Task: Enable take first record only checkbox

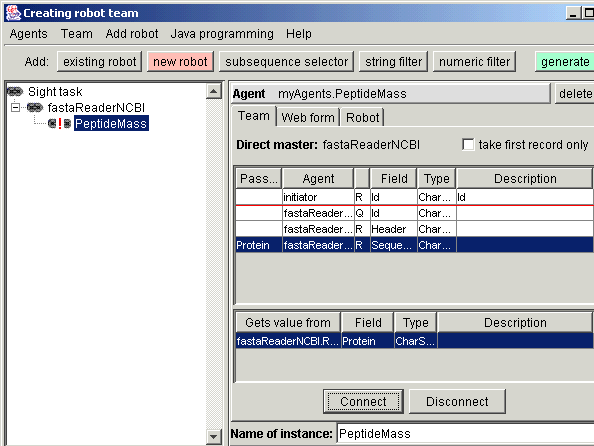Action: click(x=468, y=144)
